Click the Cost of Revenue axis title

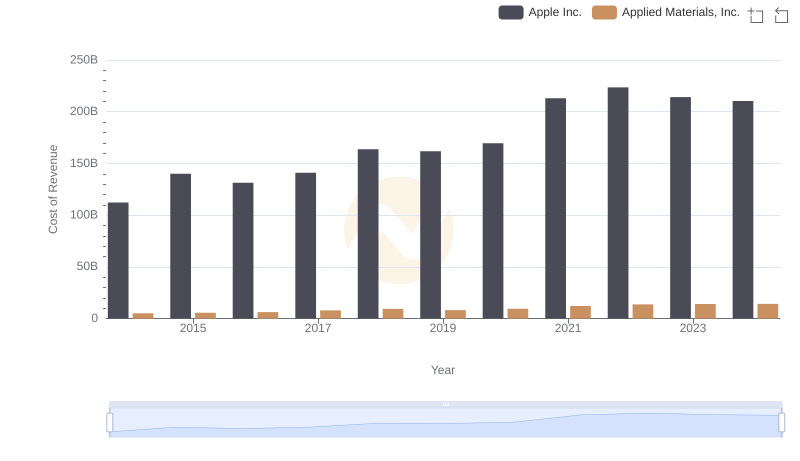(x=53, y=189)
